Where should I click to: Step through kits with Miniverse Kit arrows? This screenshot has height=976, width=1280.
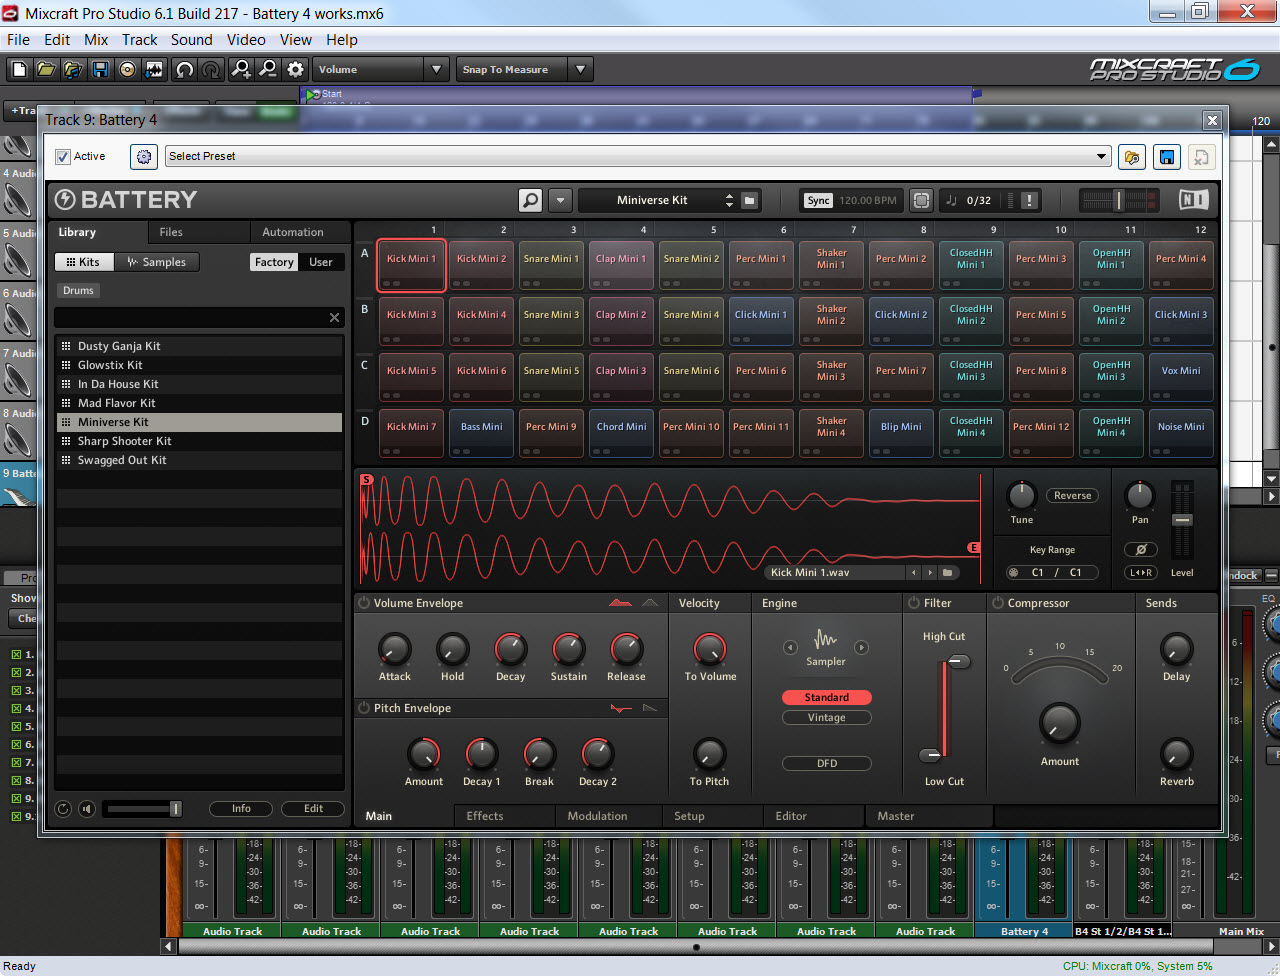729,200
